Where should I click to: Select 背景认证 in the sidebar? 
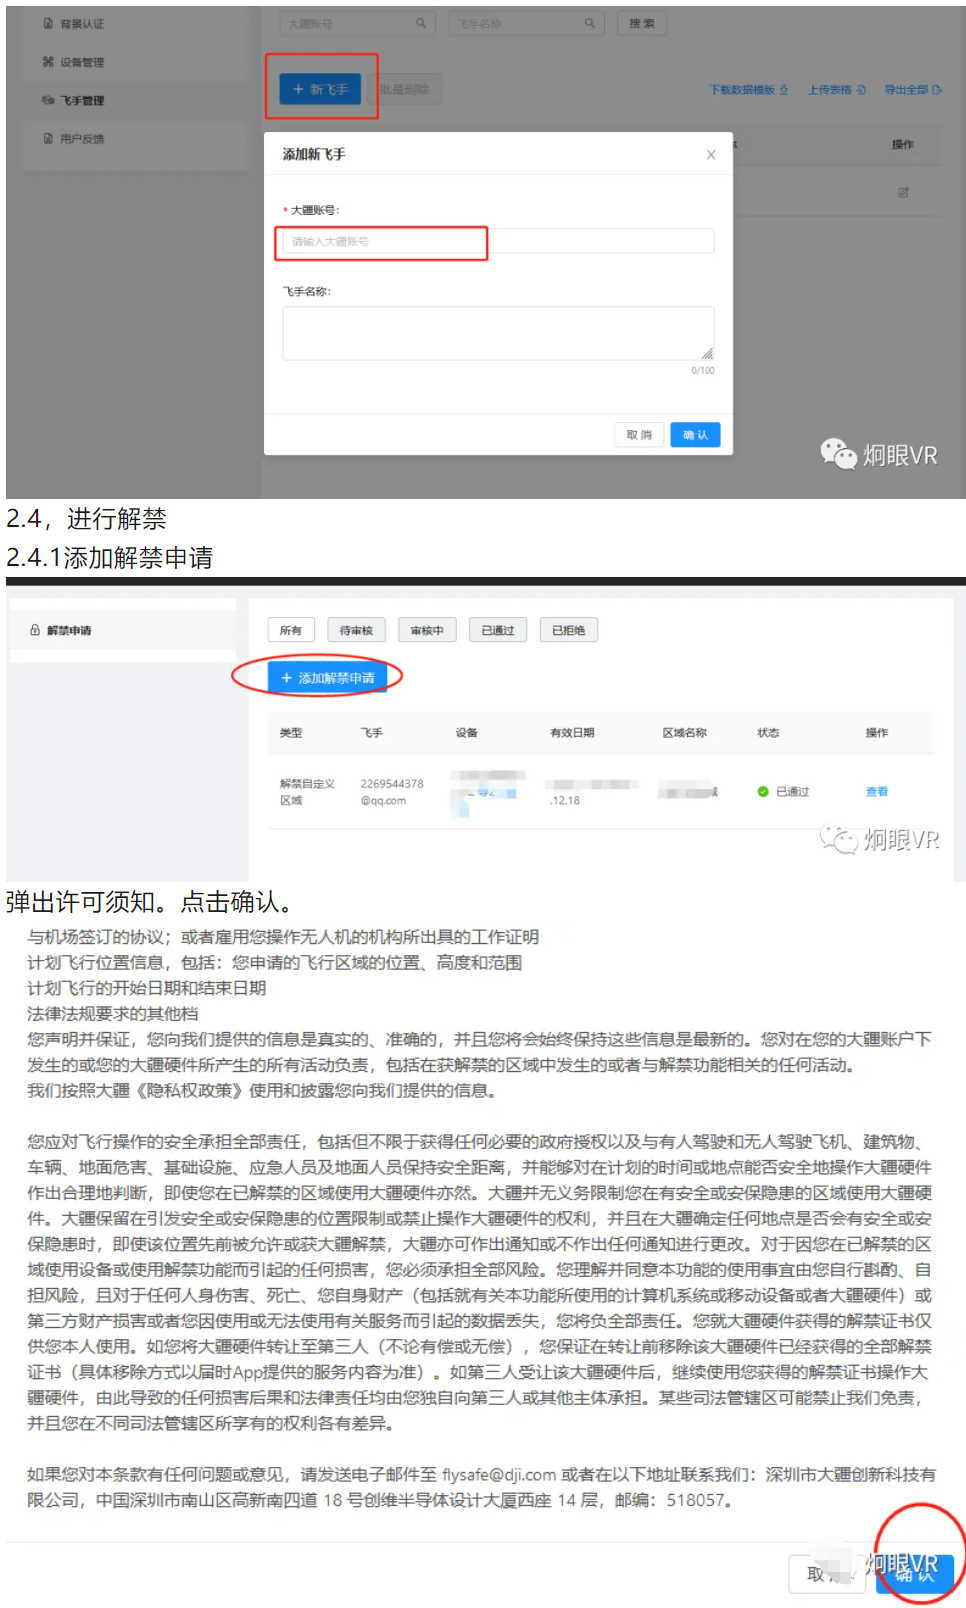[x=81, y=24]
